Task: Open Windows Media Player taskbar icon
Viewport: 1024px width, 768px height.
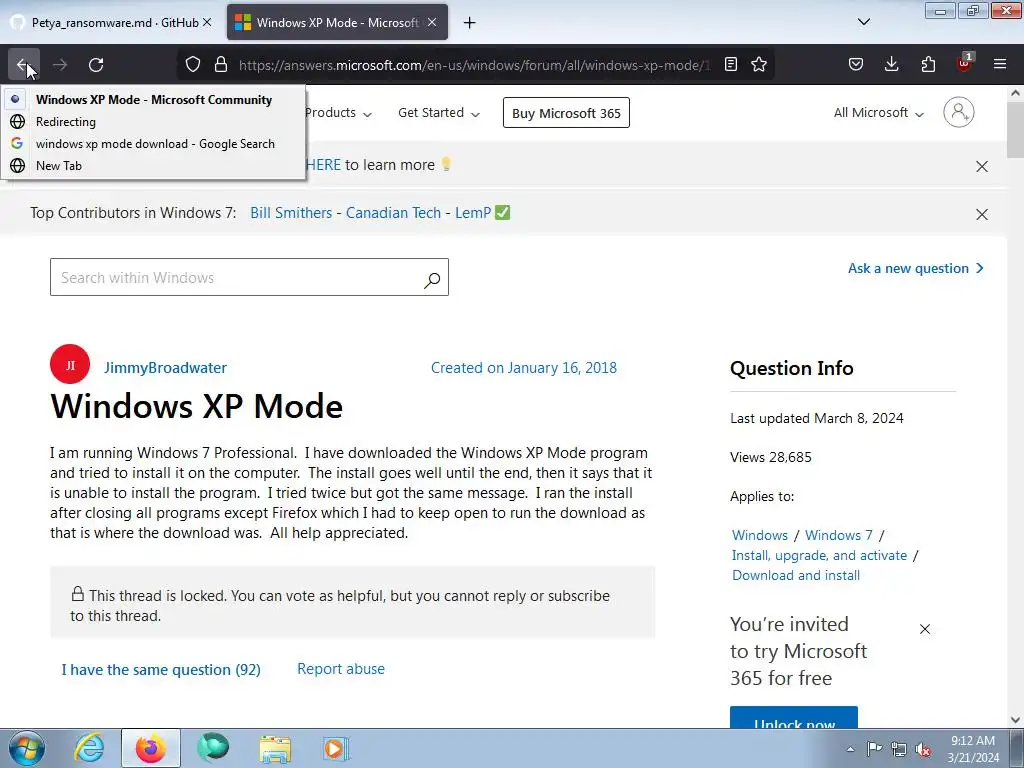Action: click(336, 748)
